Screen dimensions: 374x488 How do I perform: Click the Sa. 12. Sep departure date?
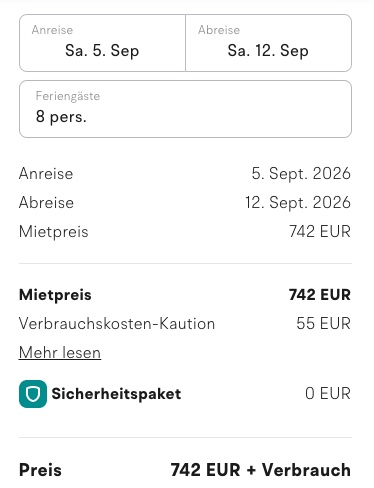coord(268,51)
